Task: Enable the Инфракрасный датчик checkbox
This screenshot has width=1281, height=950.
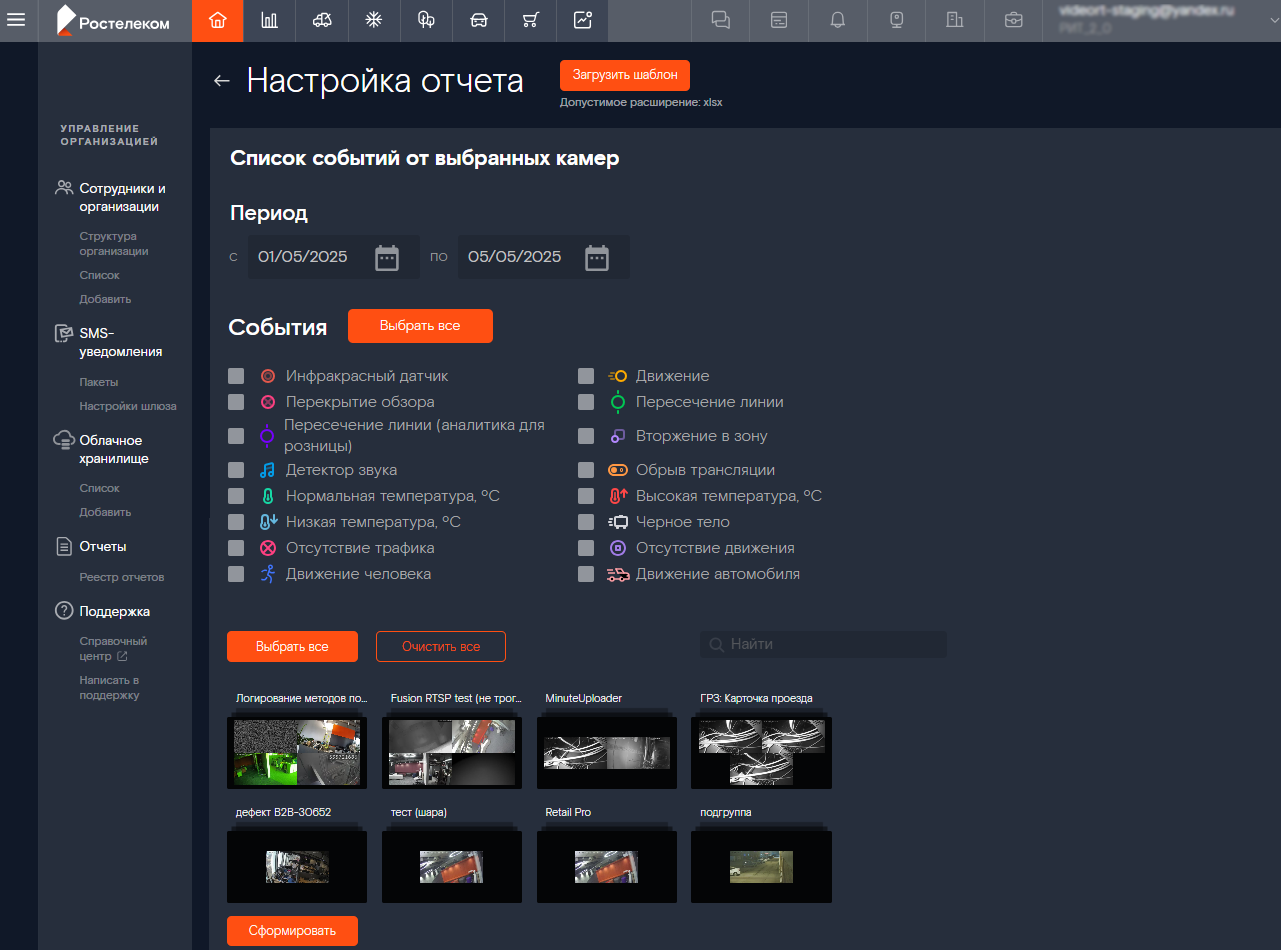Action: [236, 376]
